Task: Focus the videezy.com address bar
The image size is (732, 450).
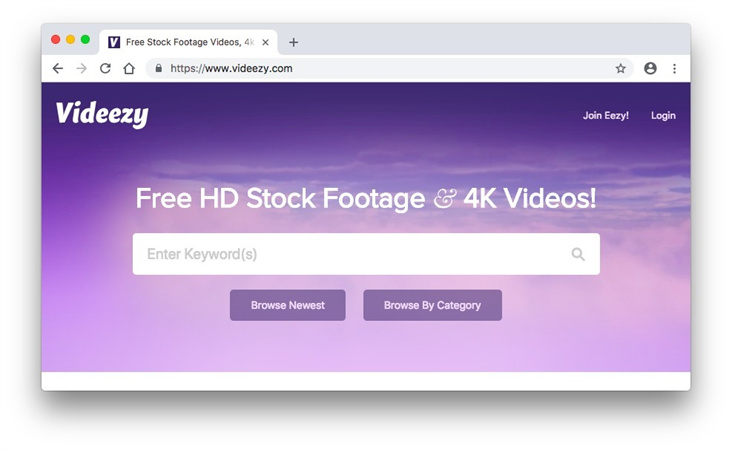Action: click(x=389, y=69)
